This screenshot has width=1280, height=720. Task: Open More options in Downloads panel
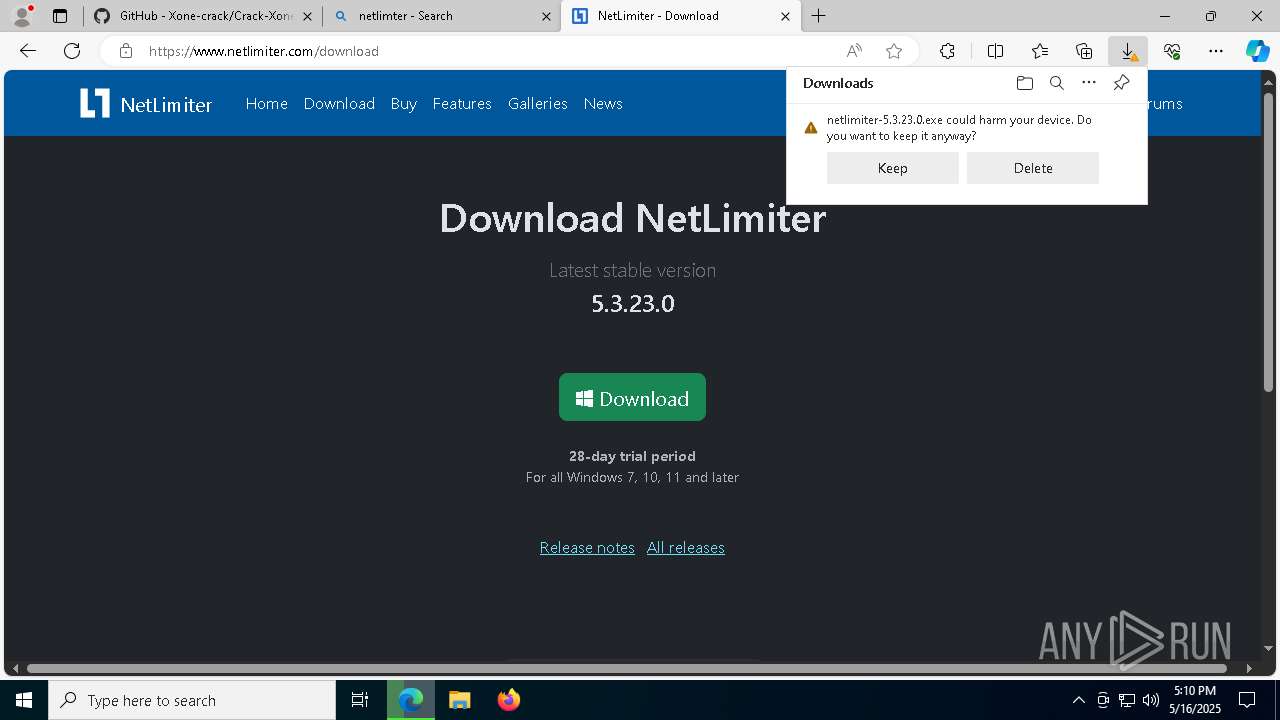tap(1089, 83)
